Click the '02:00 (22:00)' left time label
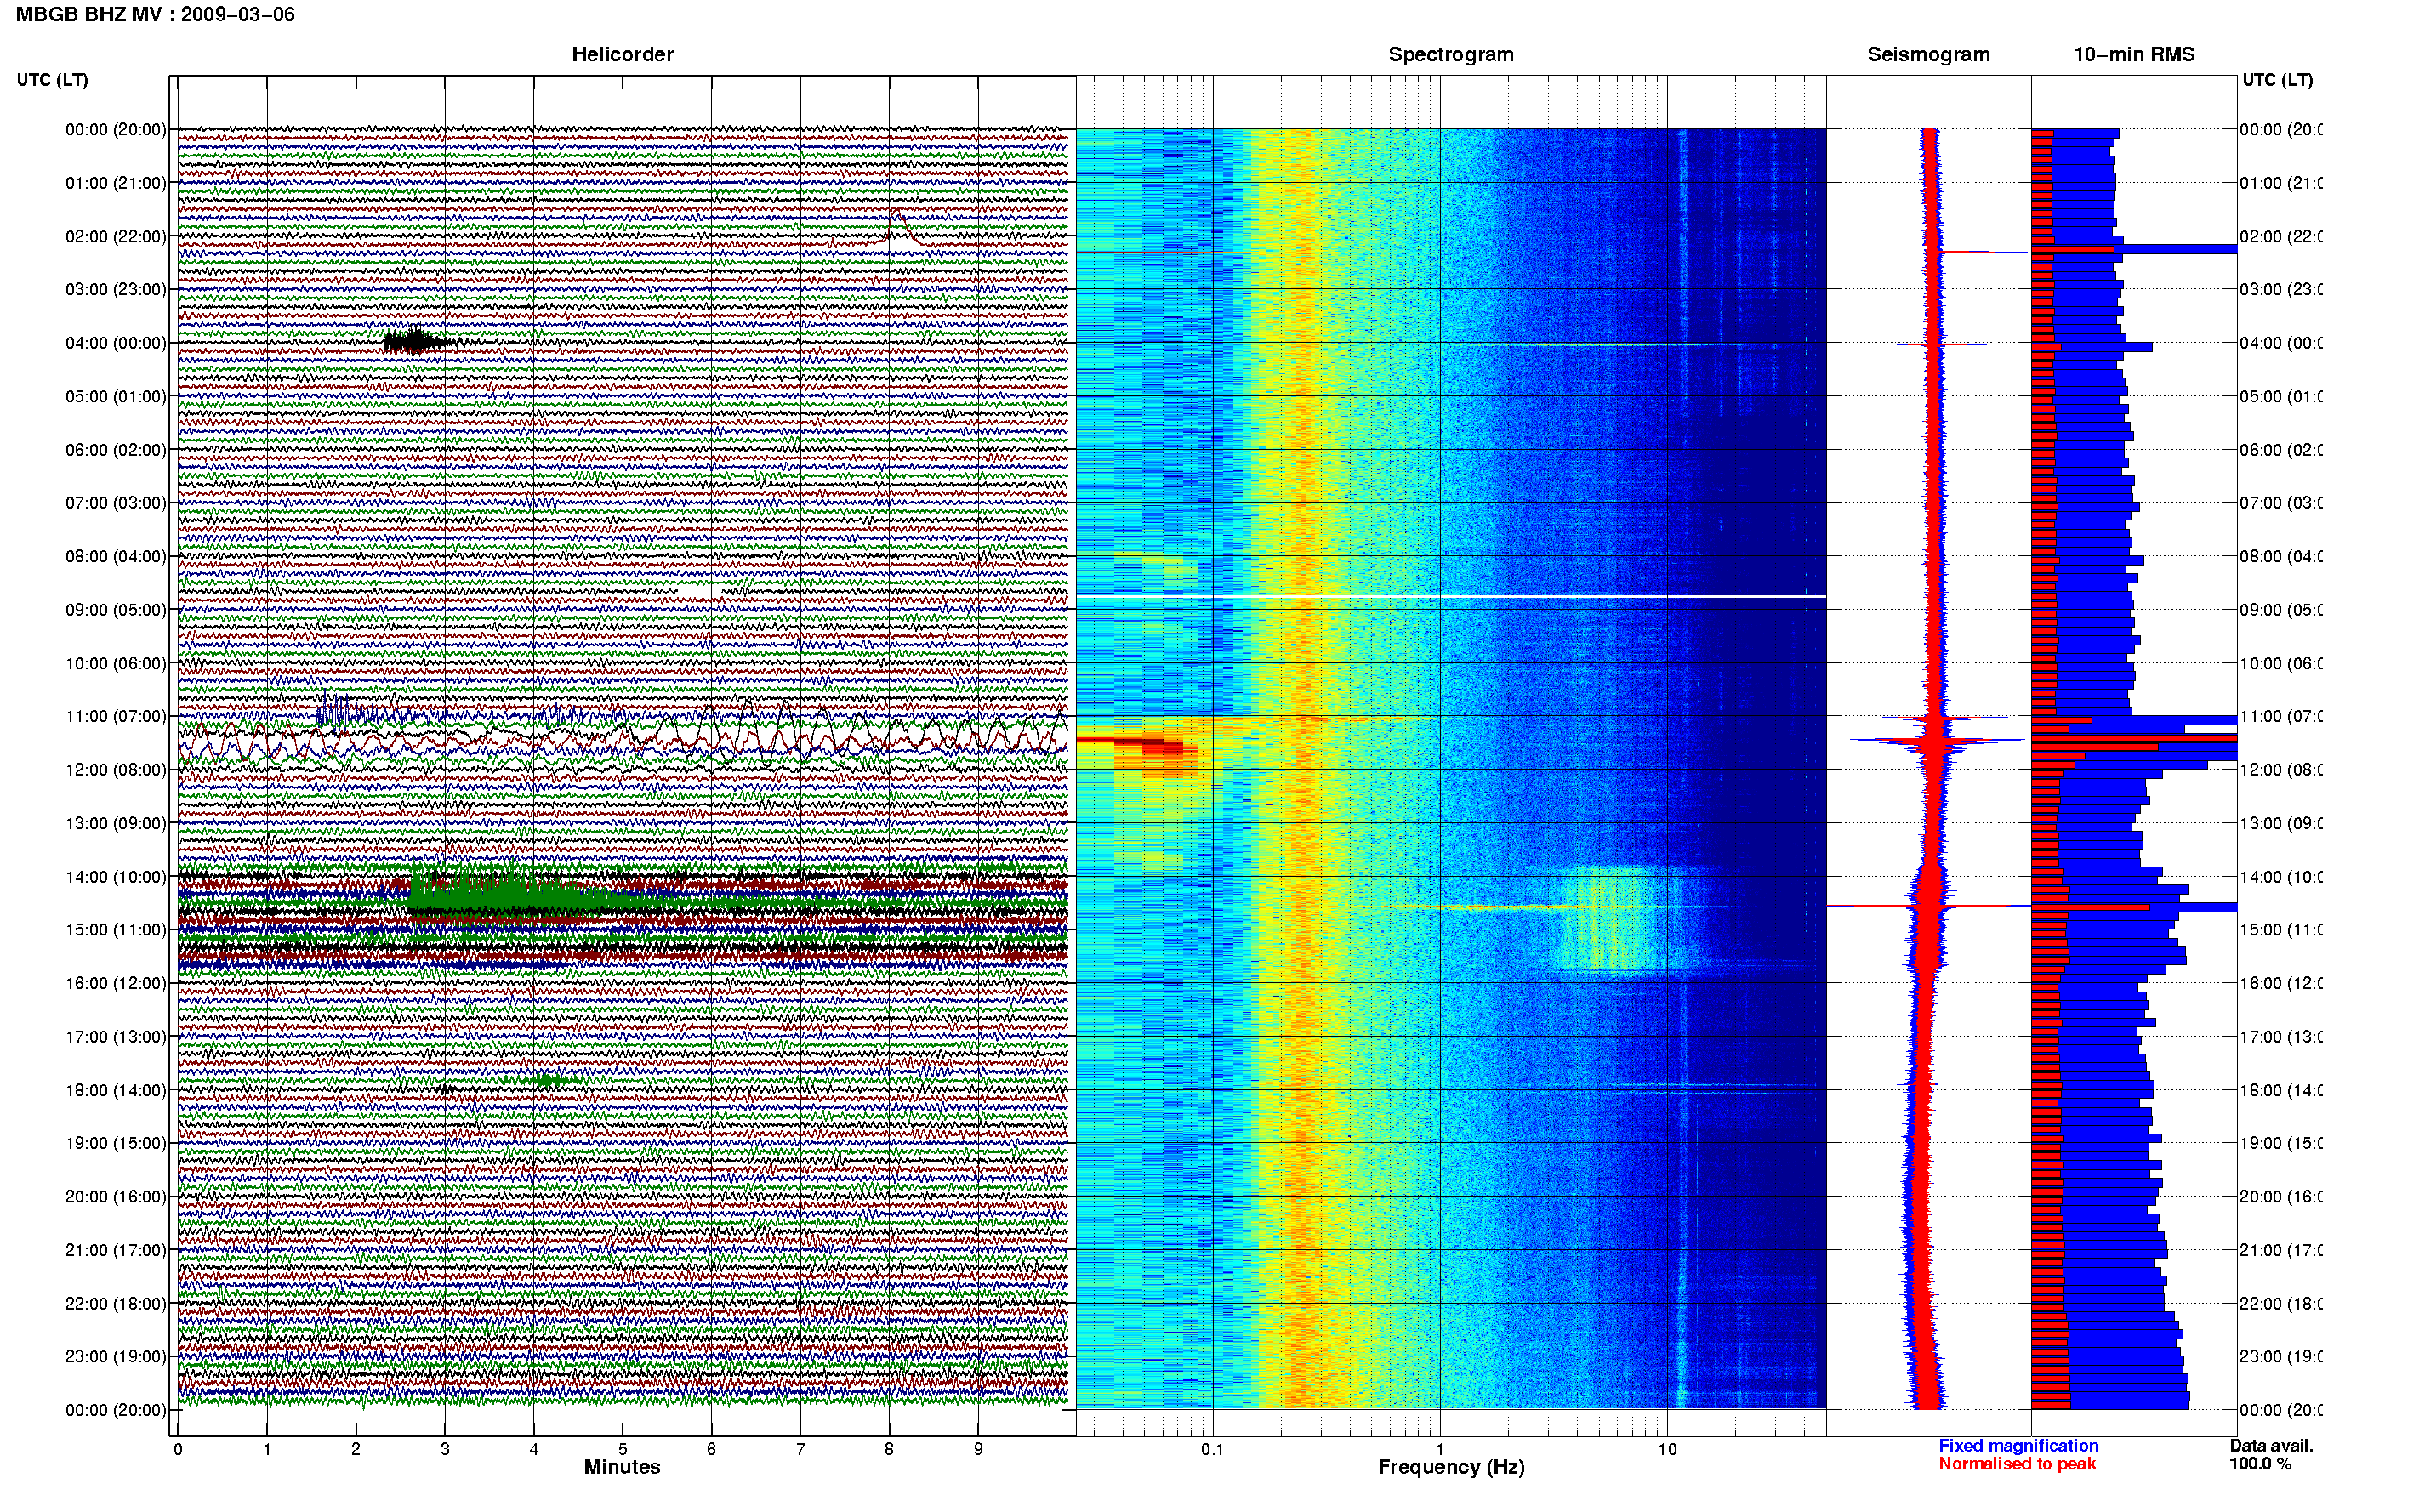Screen dimensions: 2419x1512 116,236
